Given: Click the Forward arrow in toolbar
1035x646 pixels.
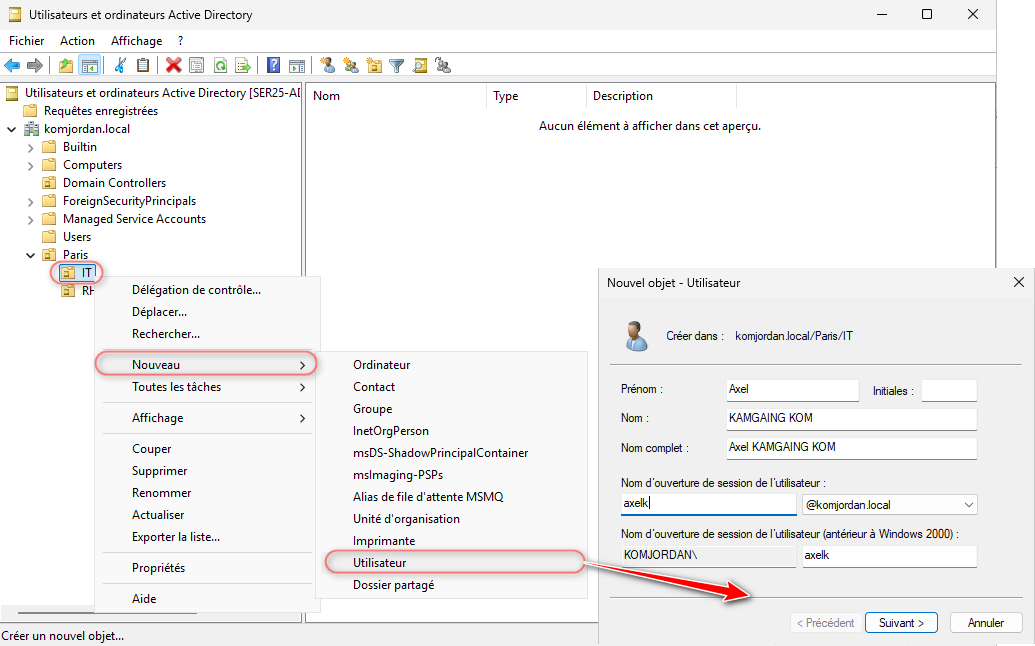Looking at the screenshot, I should pyautogui.click(x=35, y=65).
